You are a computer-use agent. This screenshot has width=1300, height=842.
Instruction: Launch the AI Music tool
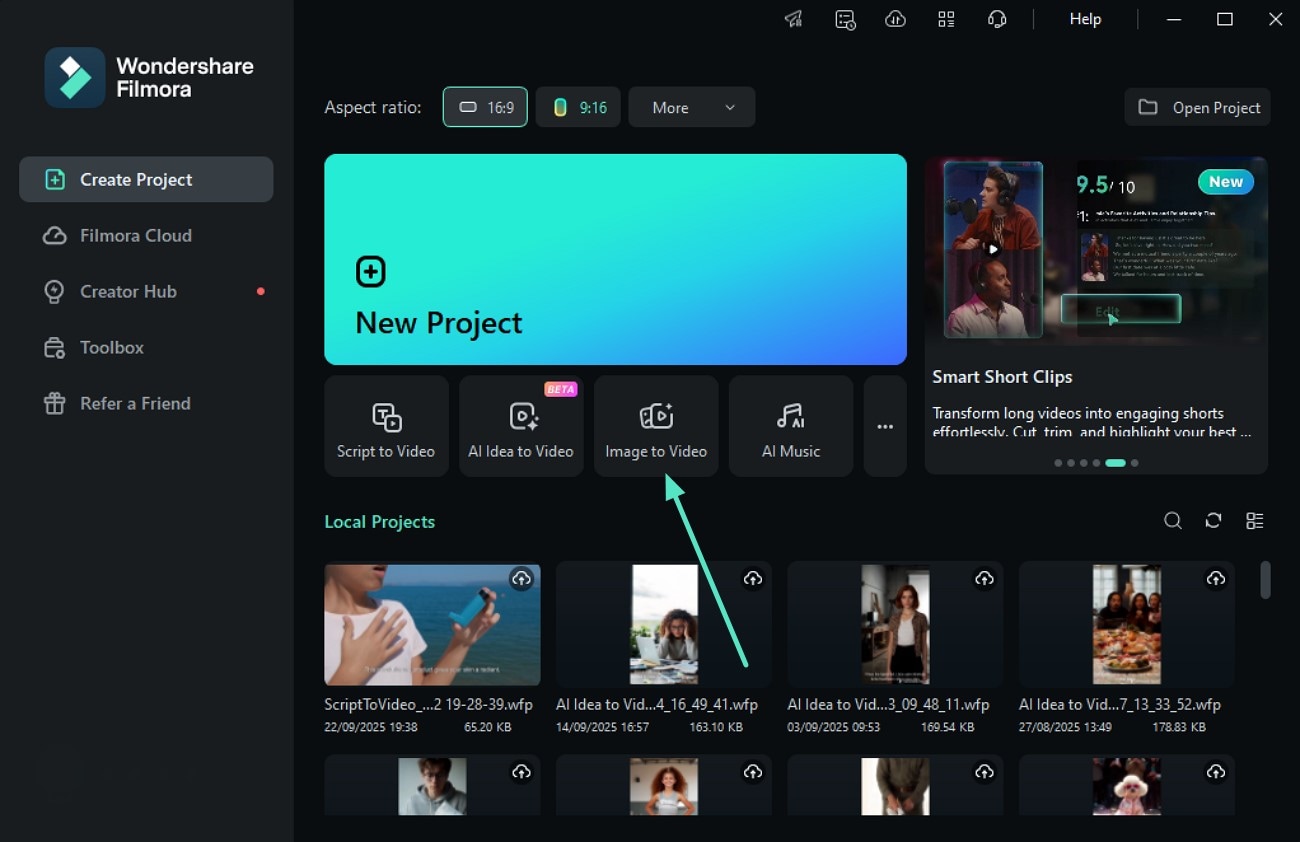791,426
